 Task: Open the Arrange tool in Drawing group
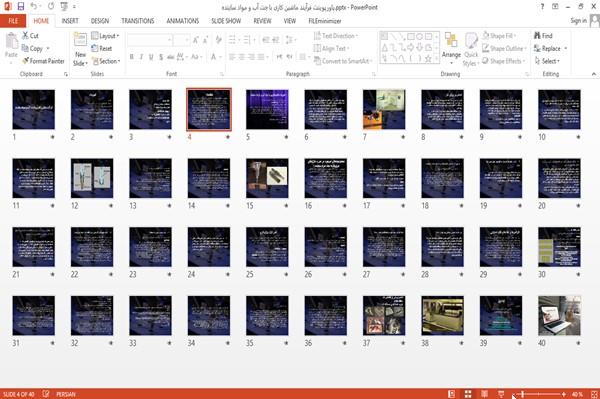coord(451,49)
